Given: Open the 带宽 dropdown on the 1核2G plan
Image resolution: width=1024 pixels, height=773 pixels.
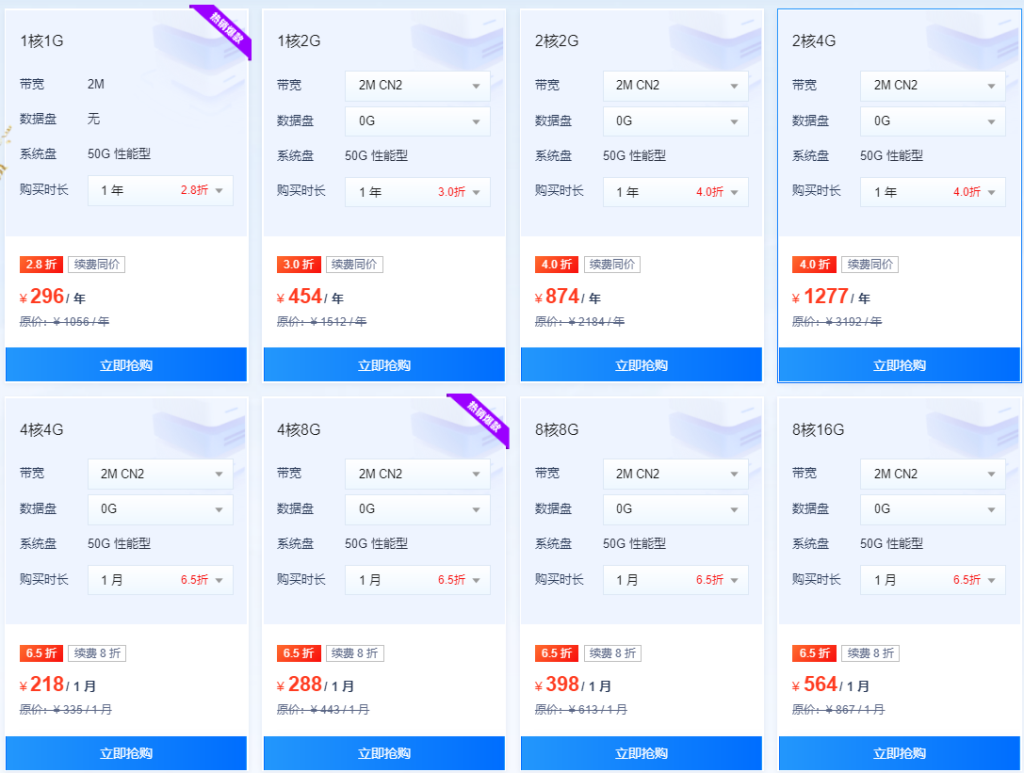Looking at the screenshot, I should click(416, 85).
